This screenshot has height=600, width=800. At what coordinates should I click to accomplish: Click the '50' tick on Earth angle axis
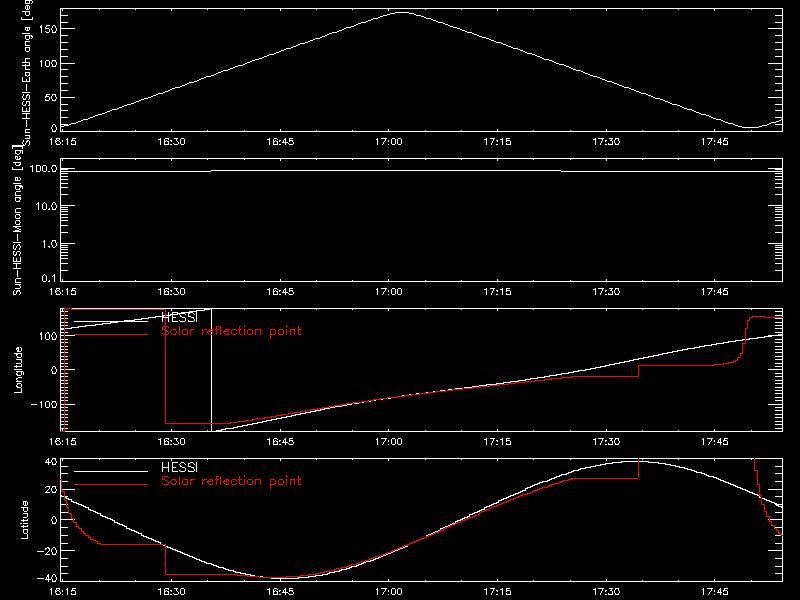tap(51, 97)
